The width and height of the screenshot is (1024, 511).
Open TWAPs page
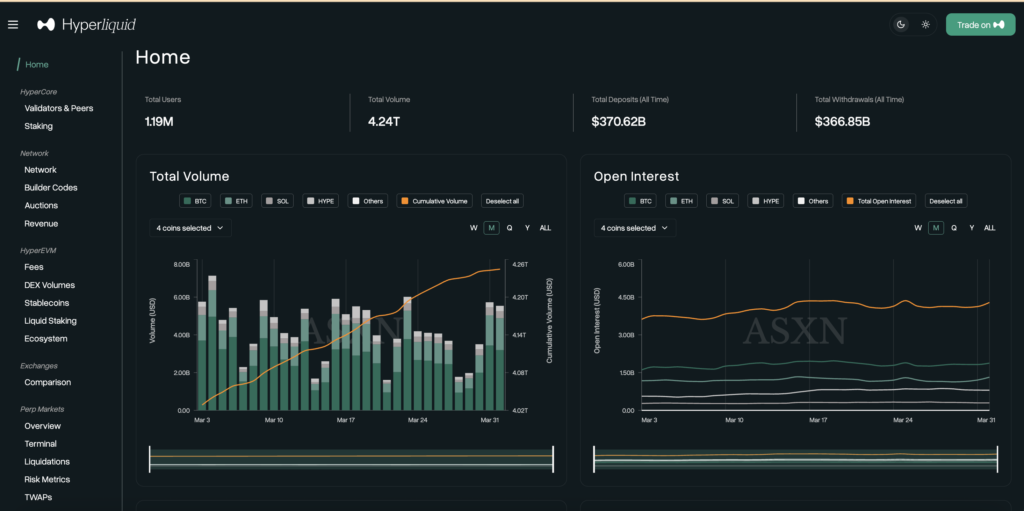pyautogui.click(x=38, y=497)
